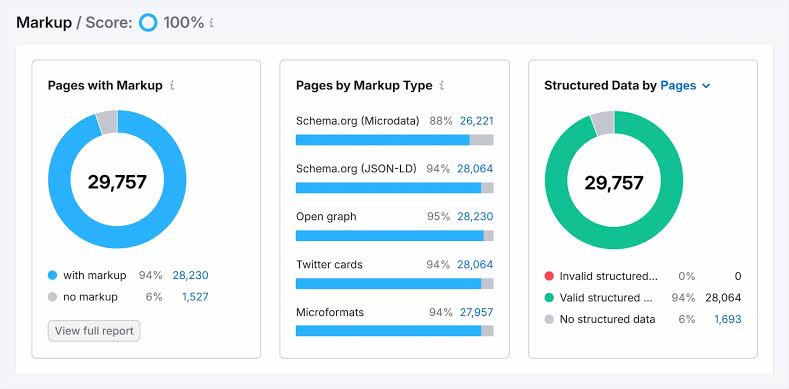Click the 'Pages with Markup' card title
The image size is (789, 389).
click(x=105, y=86)
